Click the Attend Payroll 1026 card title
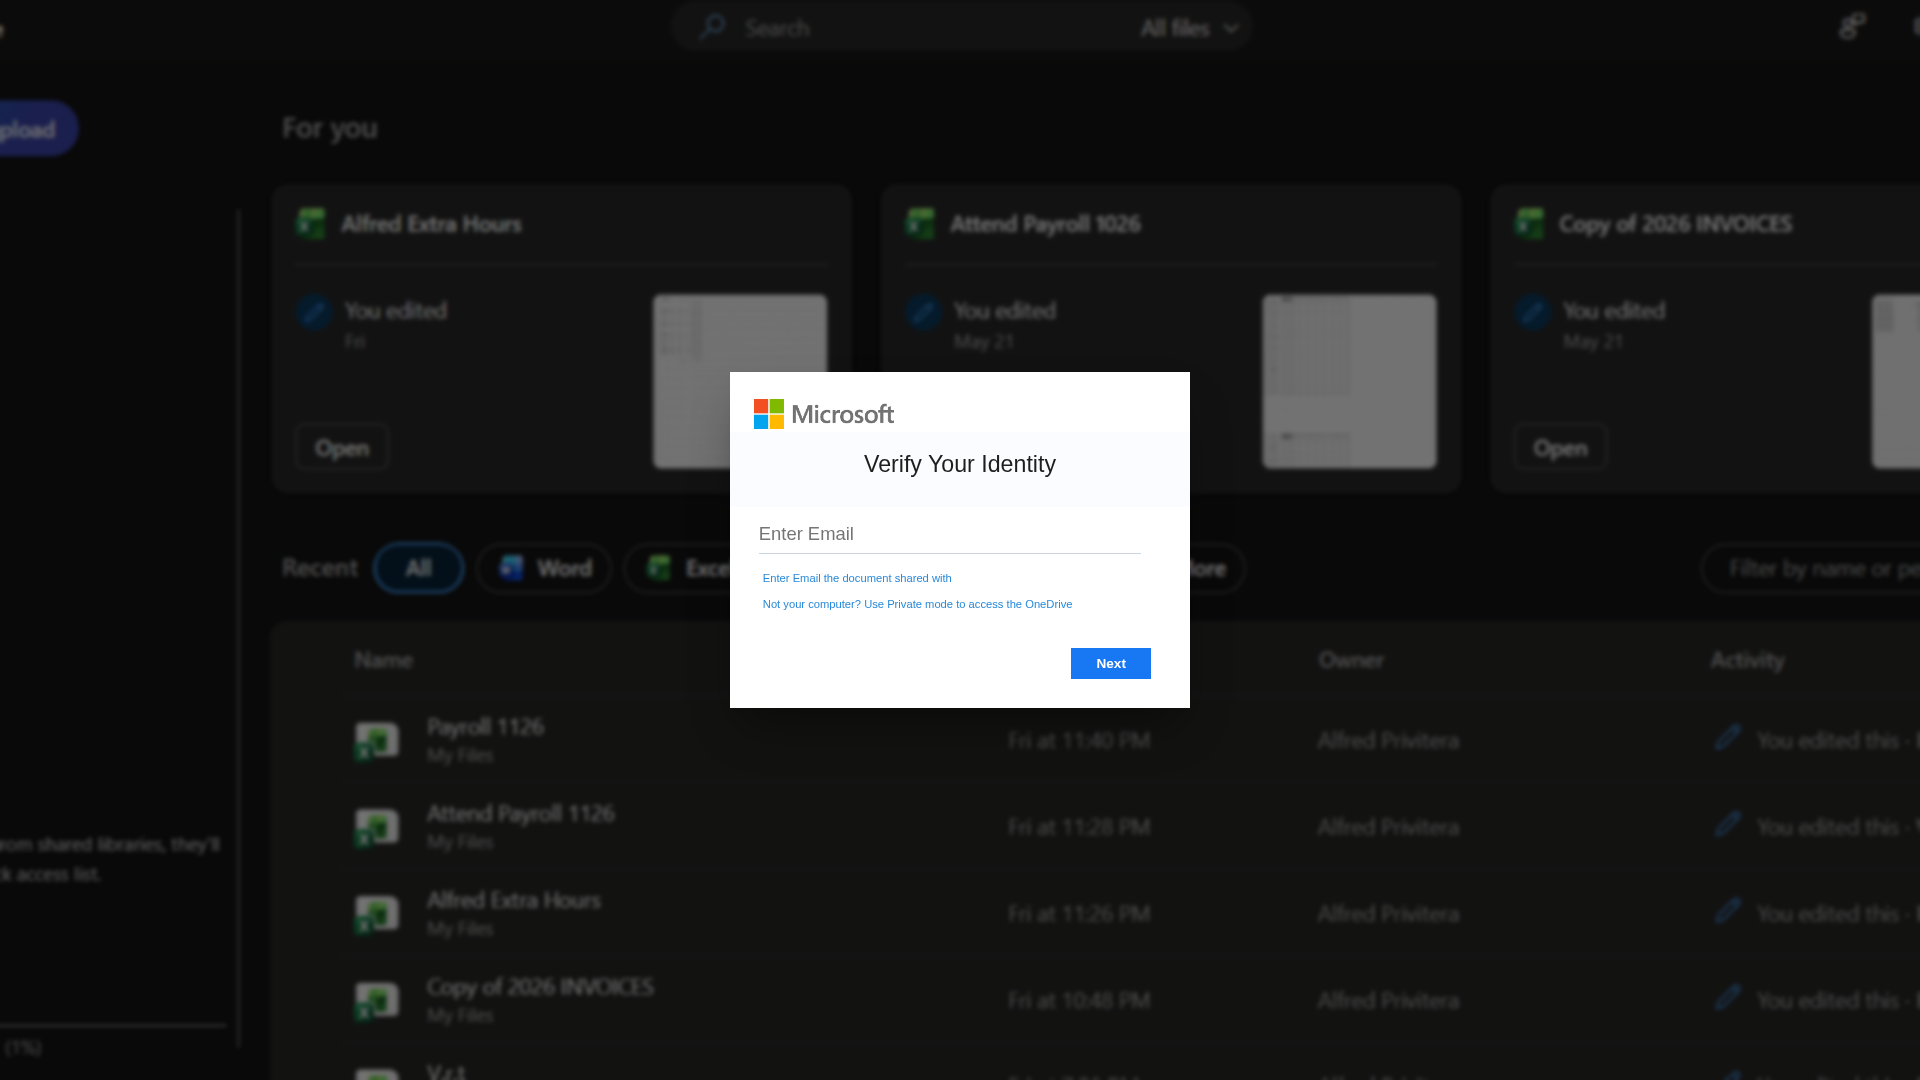Screen dimensions: 1920x1080 click(1045, 224)
